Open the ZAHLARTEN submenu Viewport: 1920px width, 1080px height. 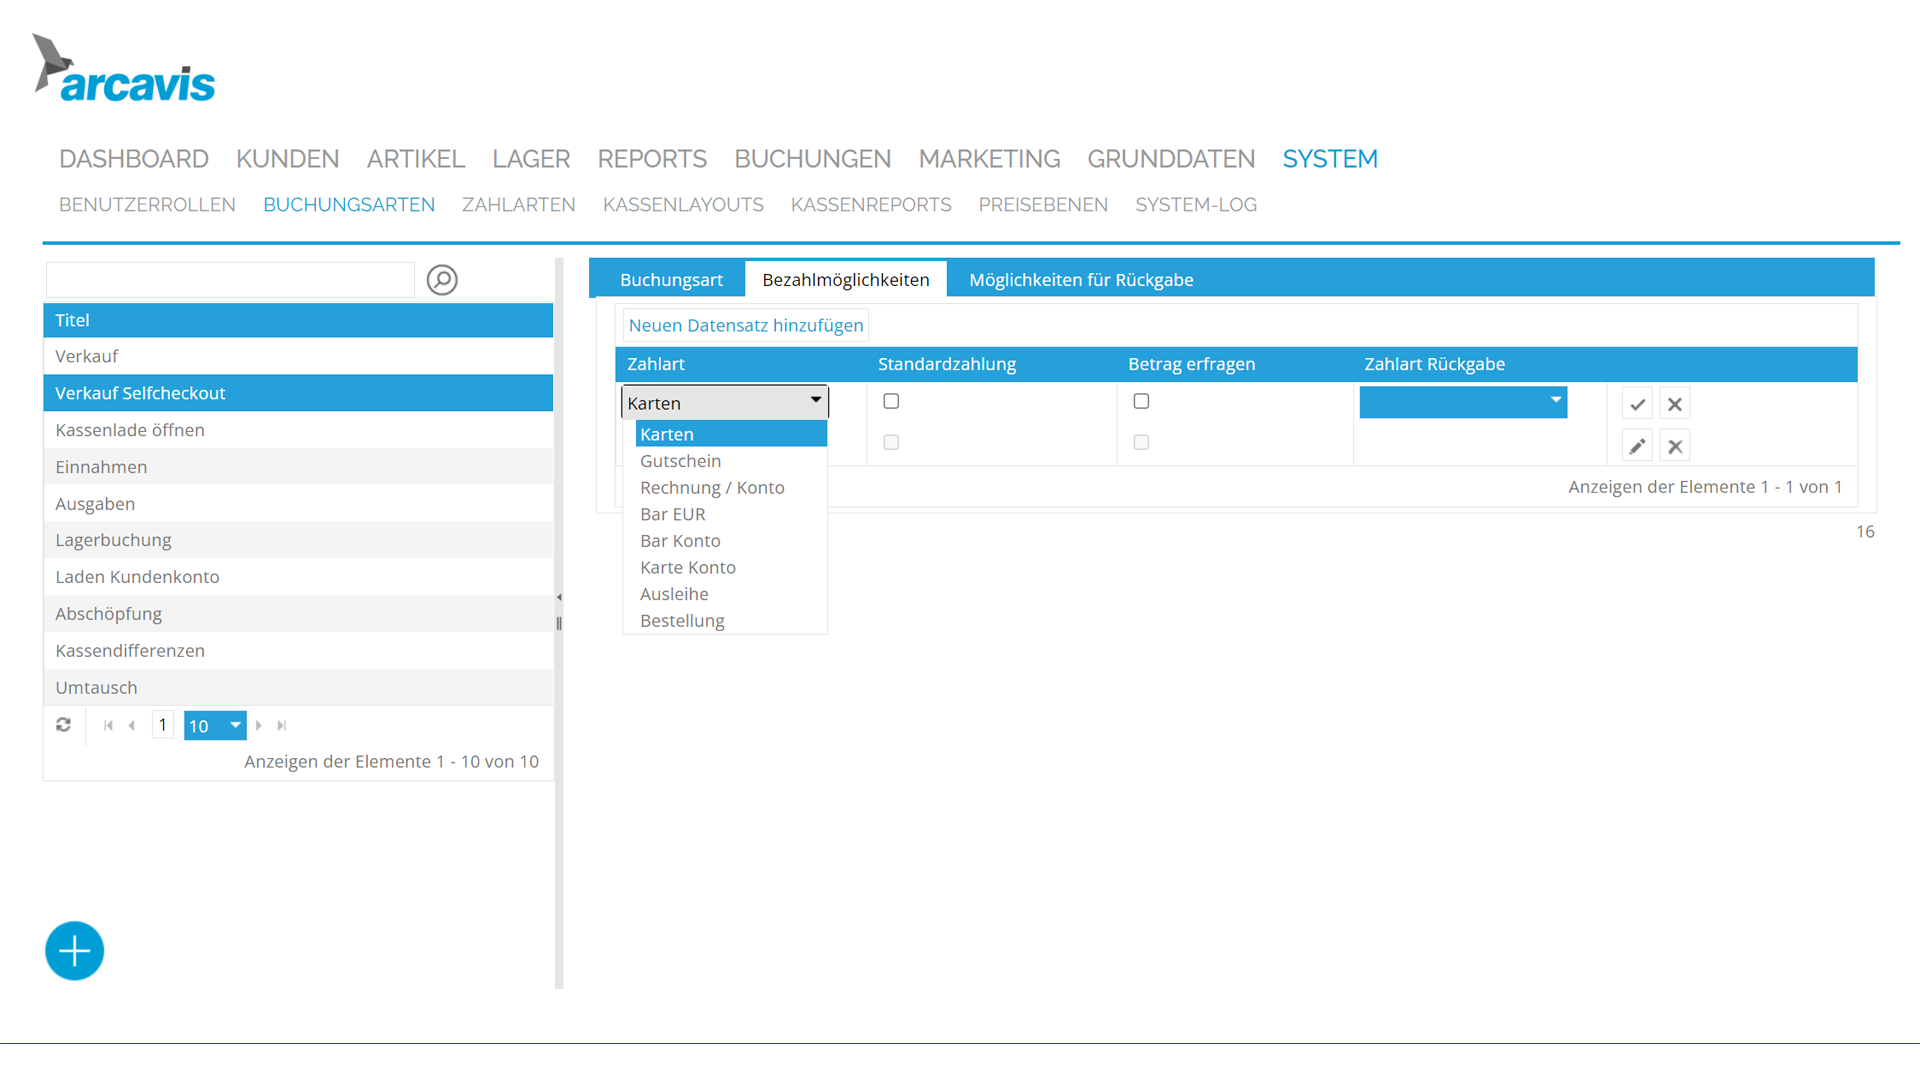518,205
